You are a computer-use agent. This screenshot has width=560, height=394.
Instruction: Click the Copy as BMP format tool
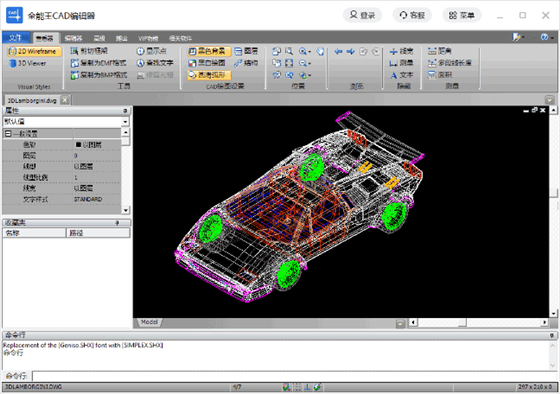point(99,75)
